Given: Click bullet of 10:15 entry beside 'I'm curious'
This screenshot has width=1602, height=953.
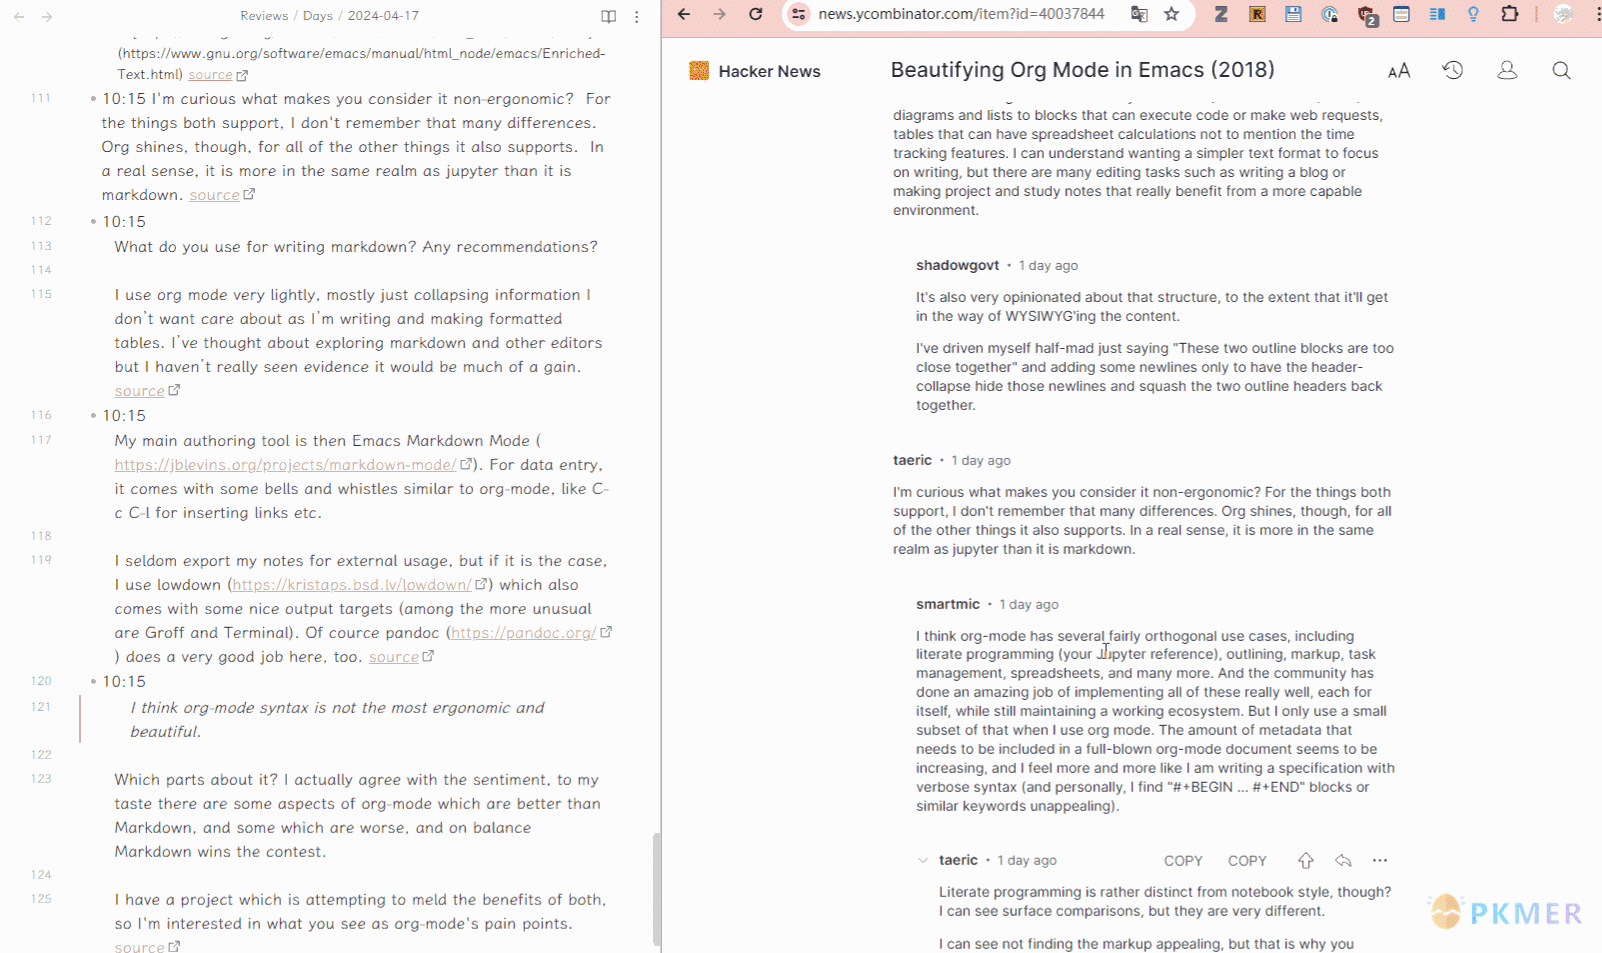Looking at the screenshot, I should pos(93,99).
